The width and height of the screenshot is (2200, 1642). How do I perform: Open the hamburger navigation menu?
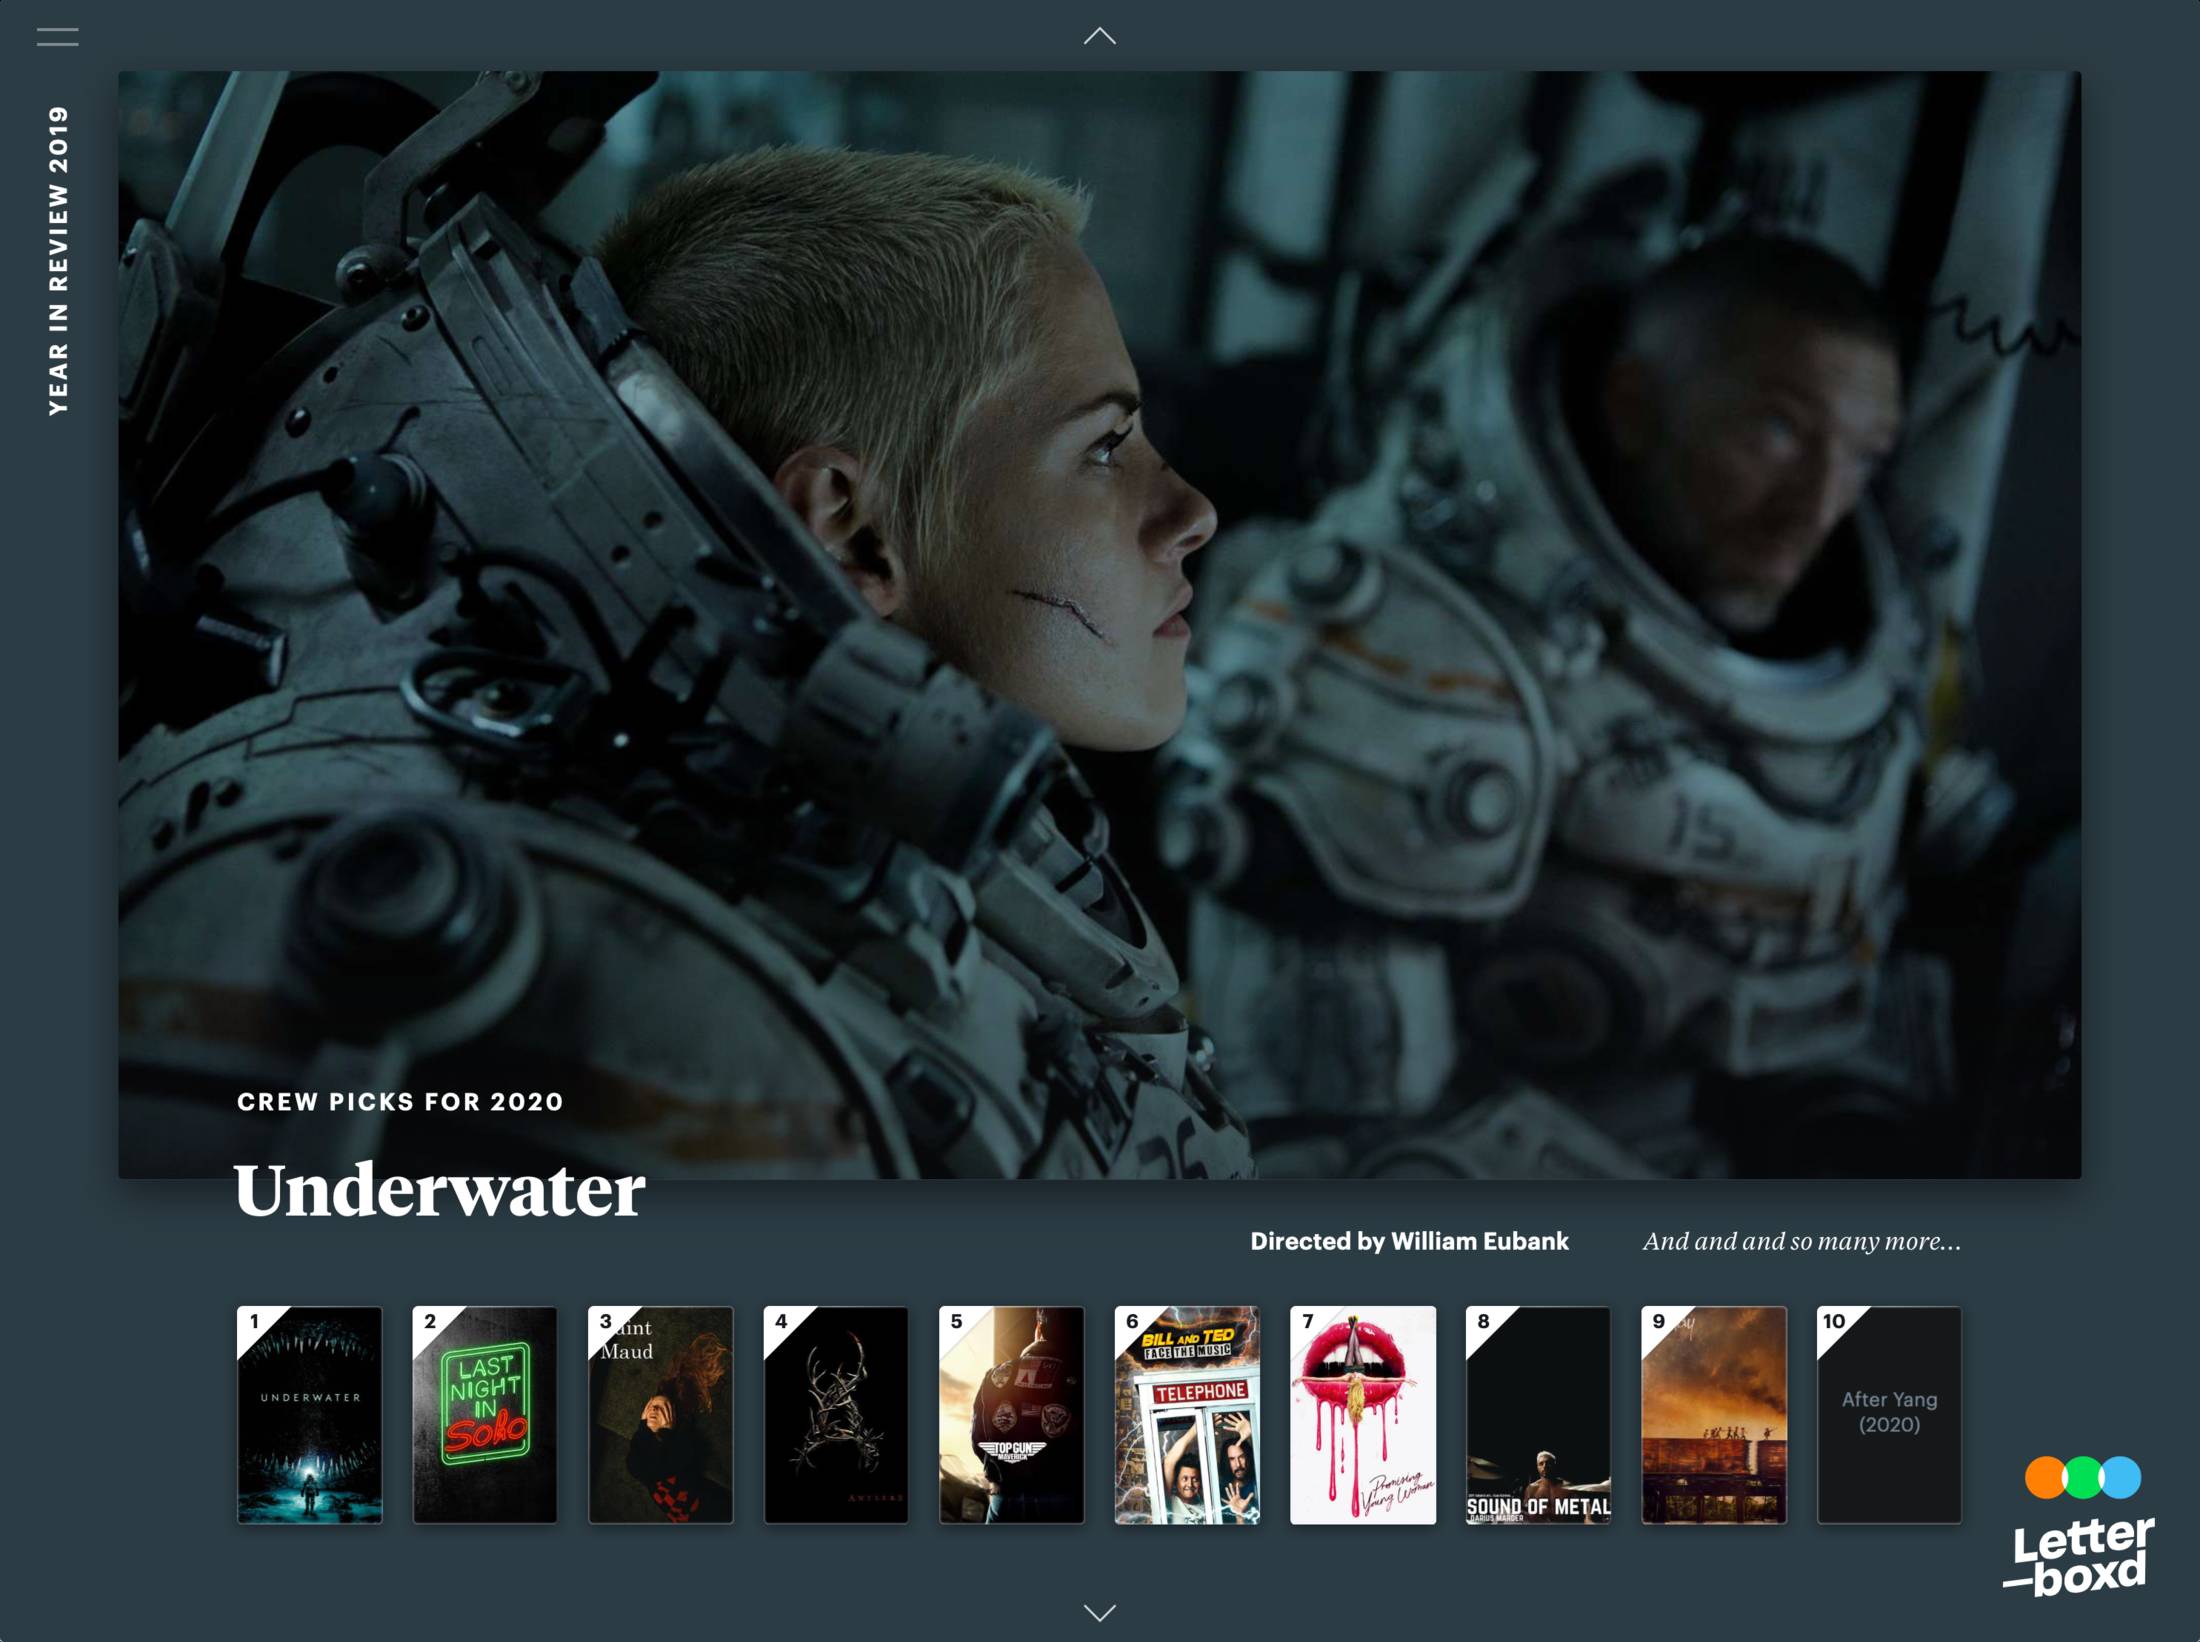tap(57, 36)
